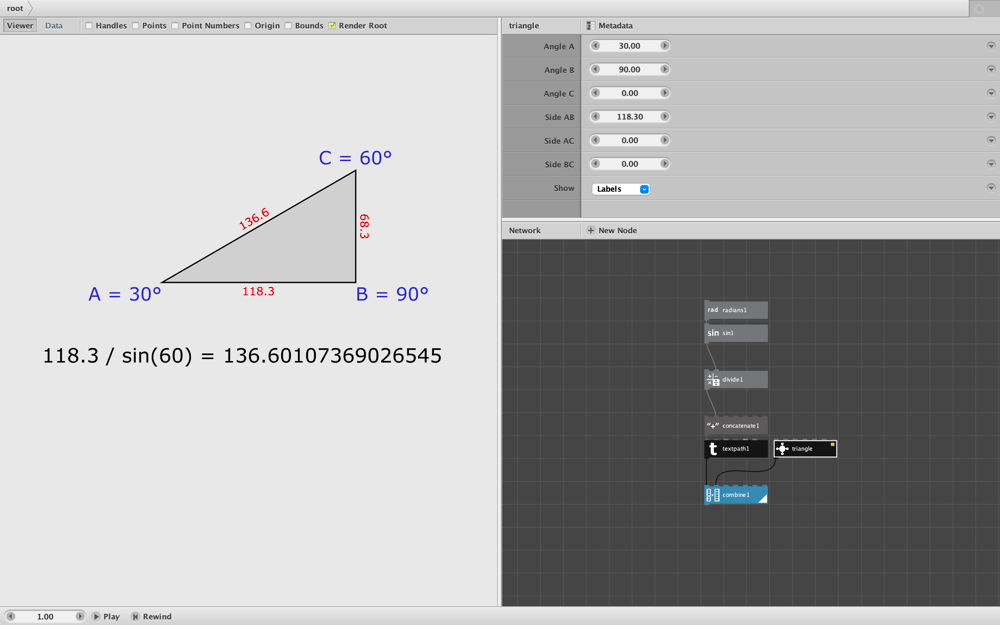Switch to the Viewer tab

(x=20, y=26)
